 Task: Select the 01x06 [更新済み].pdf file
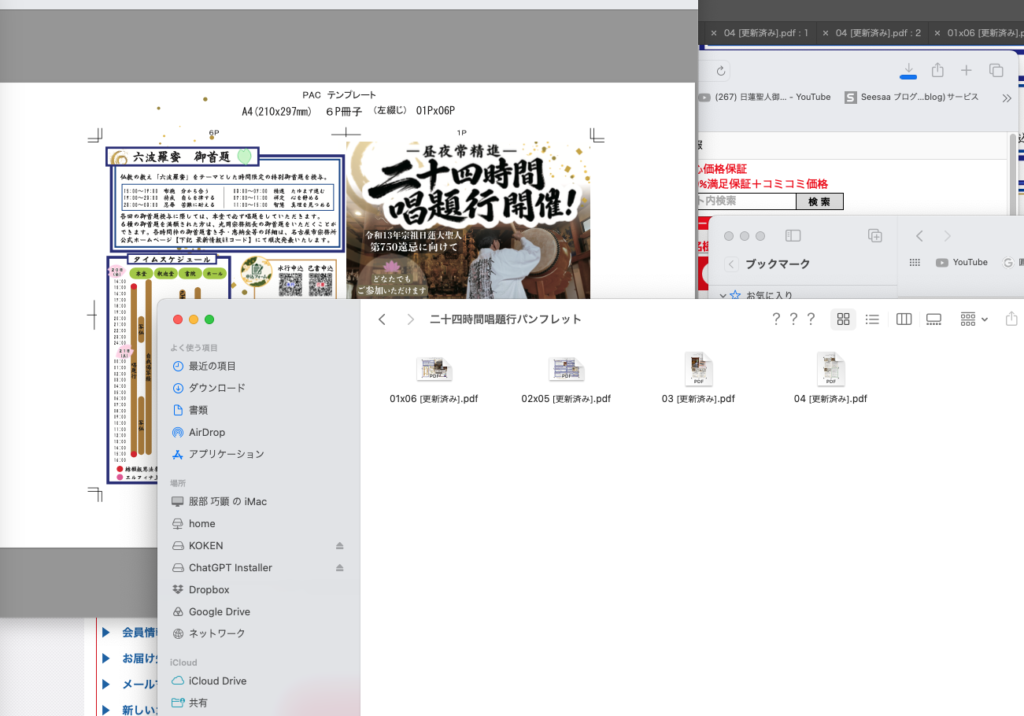434,380
